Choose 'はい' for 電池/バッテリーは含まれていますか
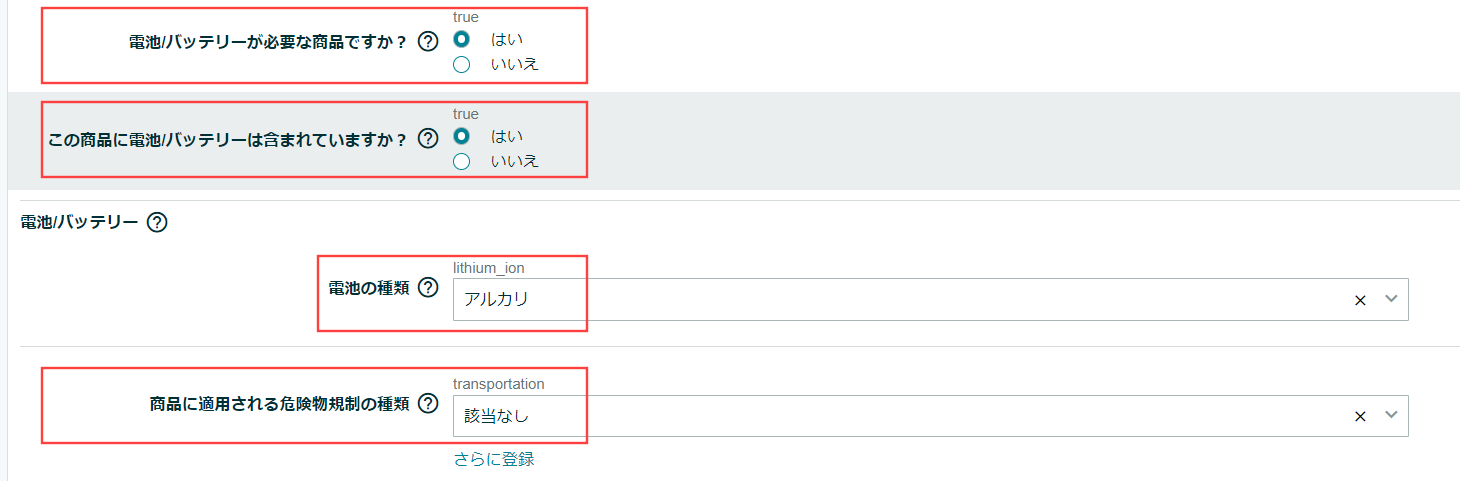1460x481 pixels. pyautogui.click(x=461, y=136)
